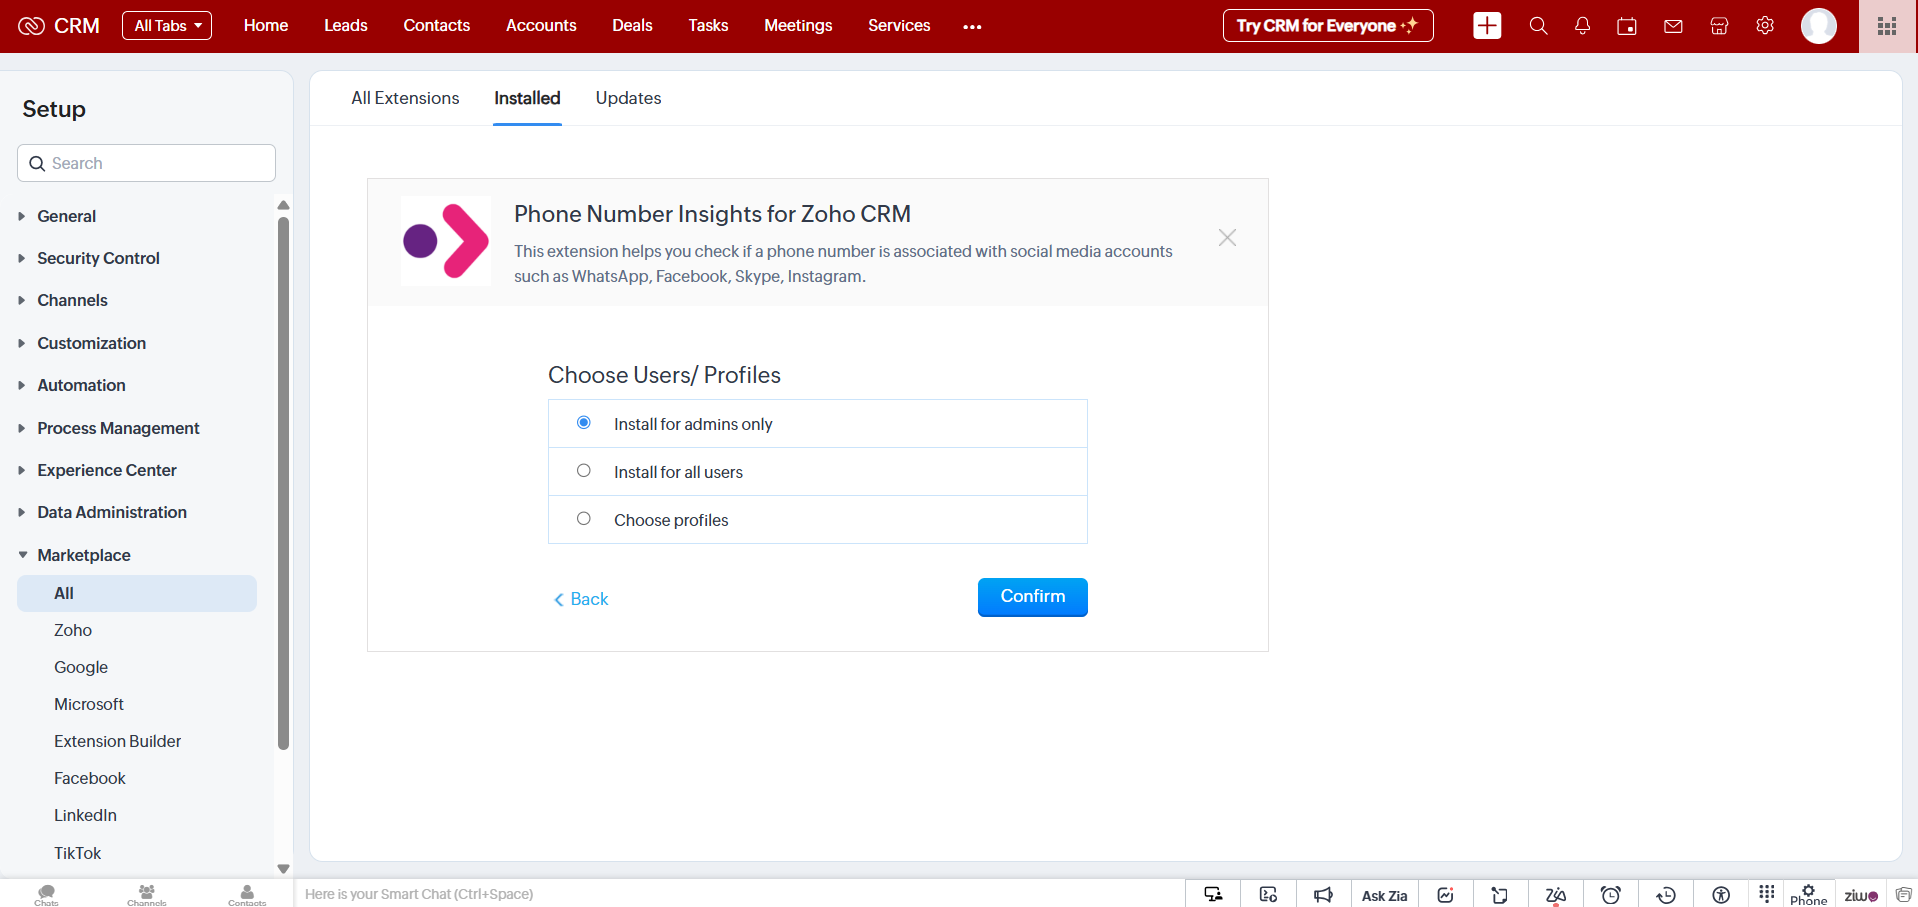
Task: Select Install for admins only radio
Action: tap(584, 423)
